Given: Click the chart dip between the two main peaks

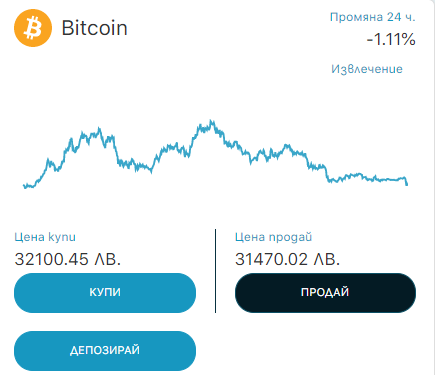Looking at the screenshot, I should 151,171.
